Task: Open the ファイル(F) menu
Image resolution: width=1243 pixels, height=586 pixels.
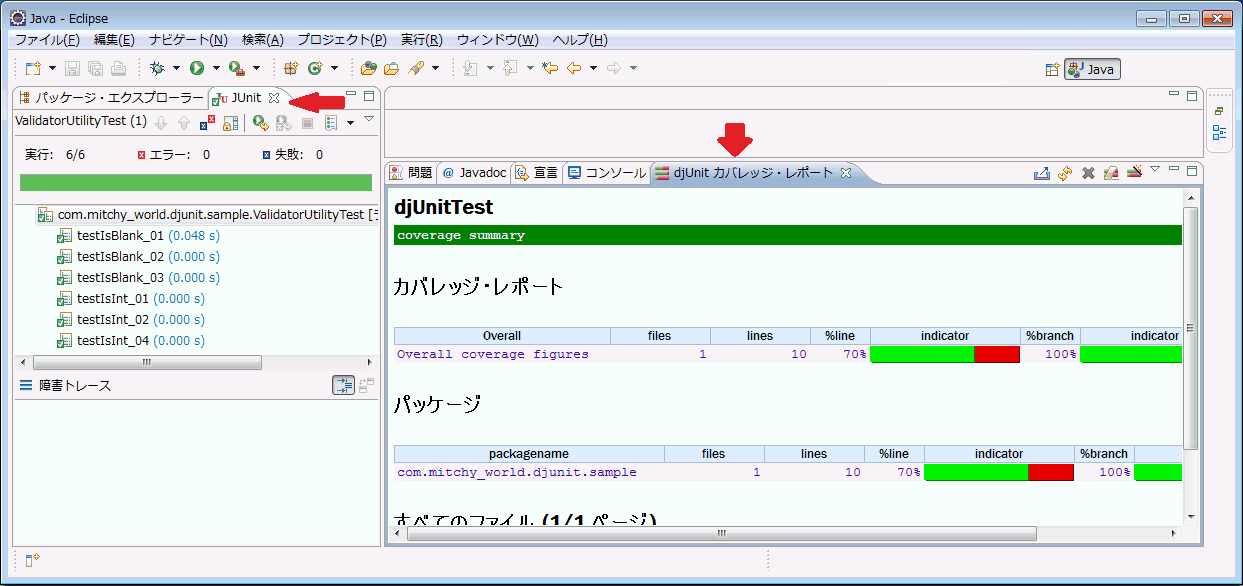Action: 47,40
